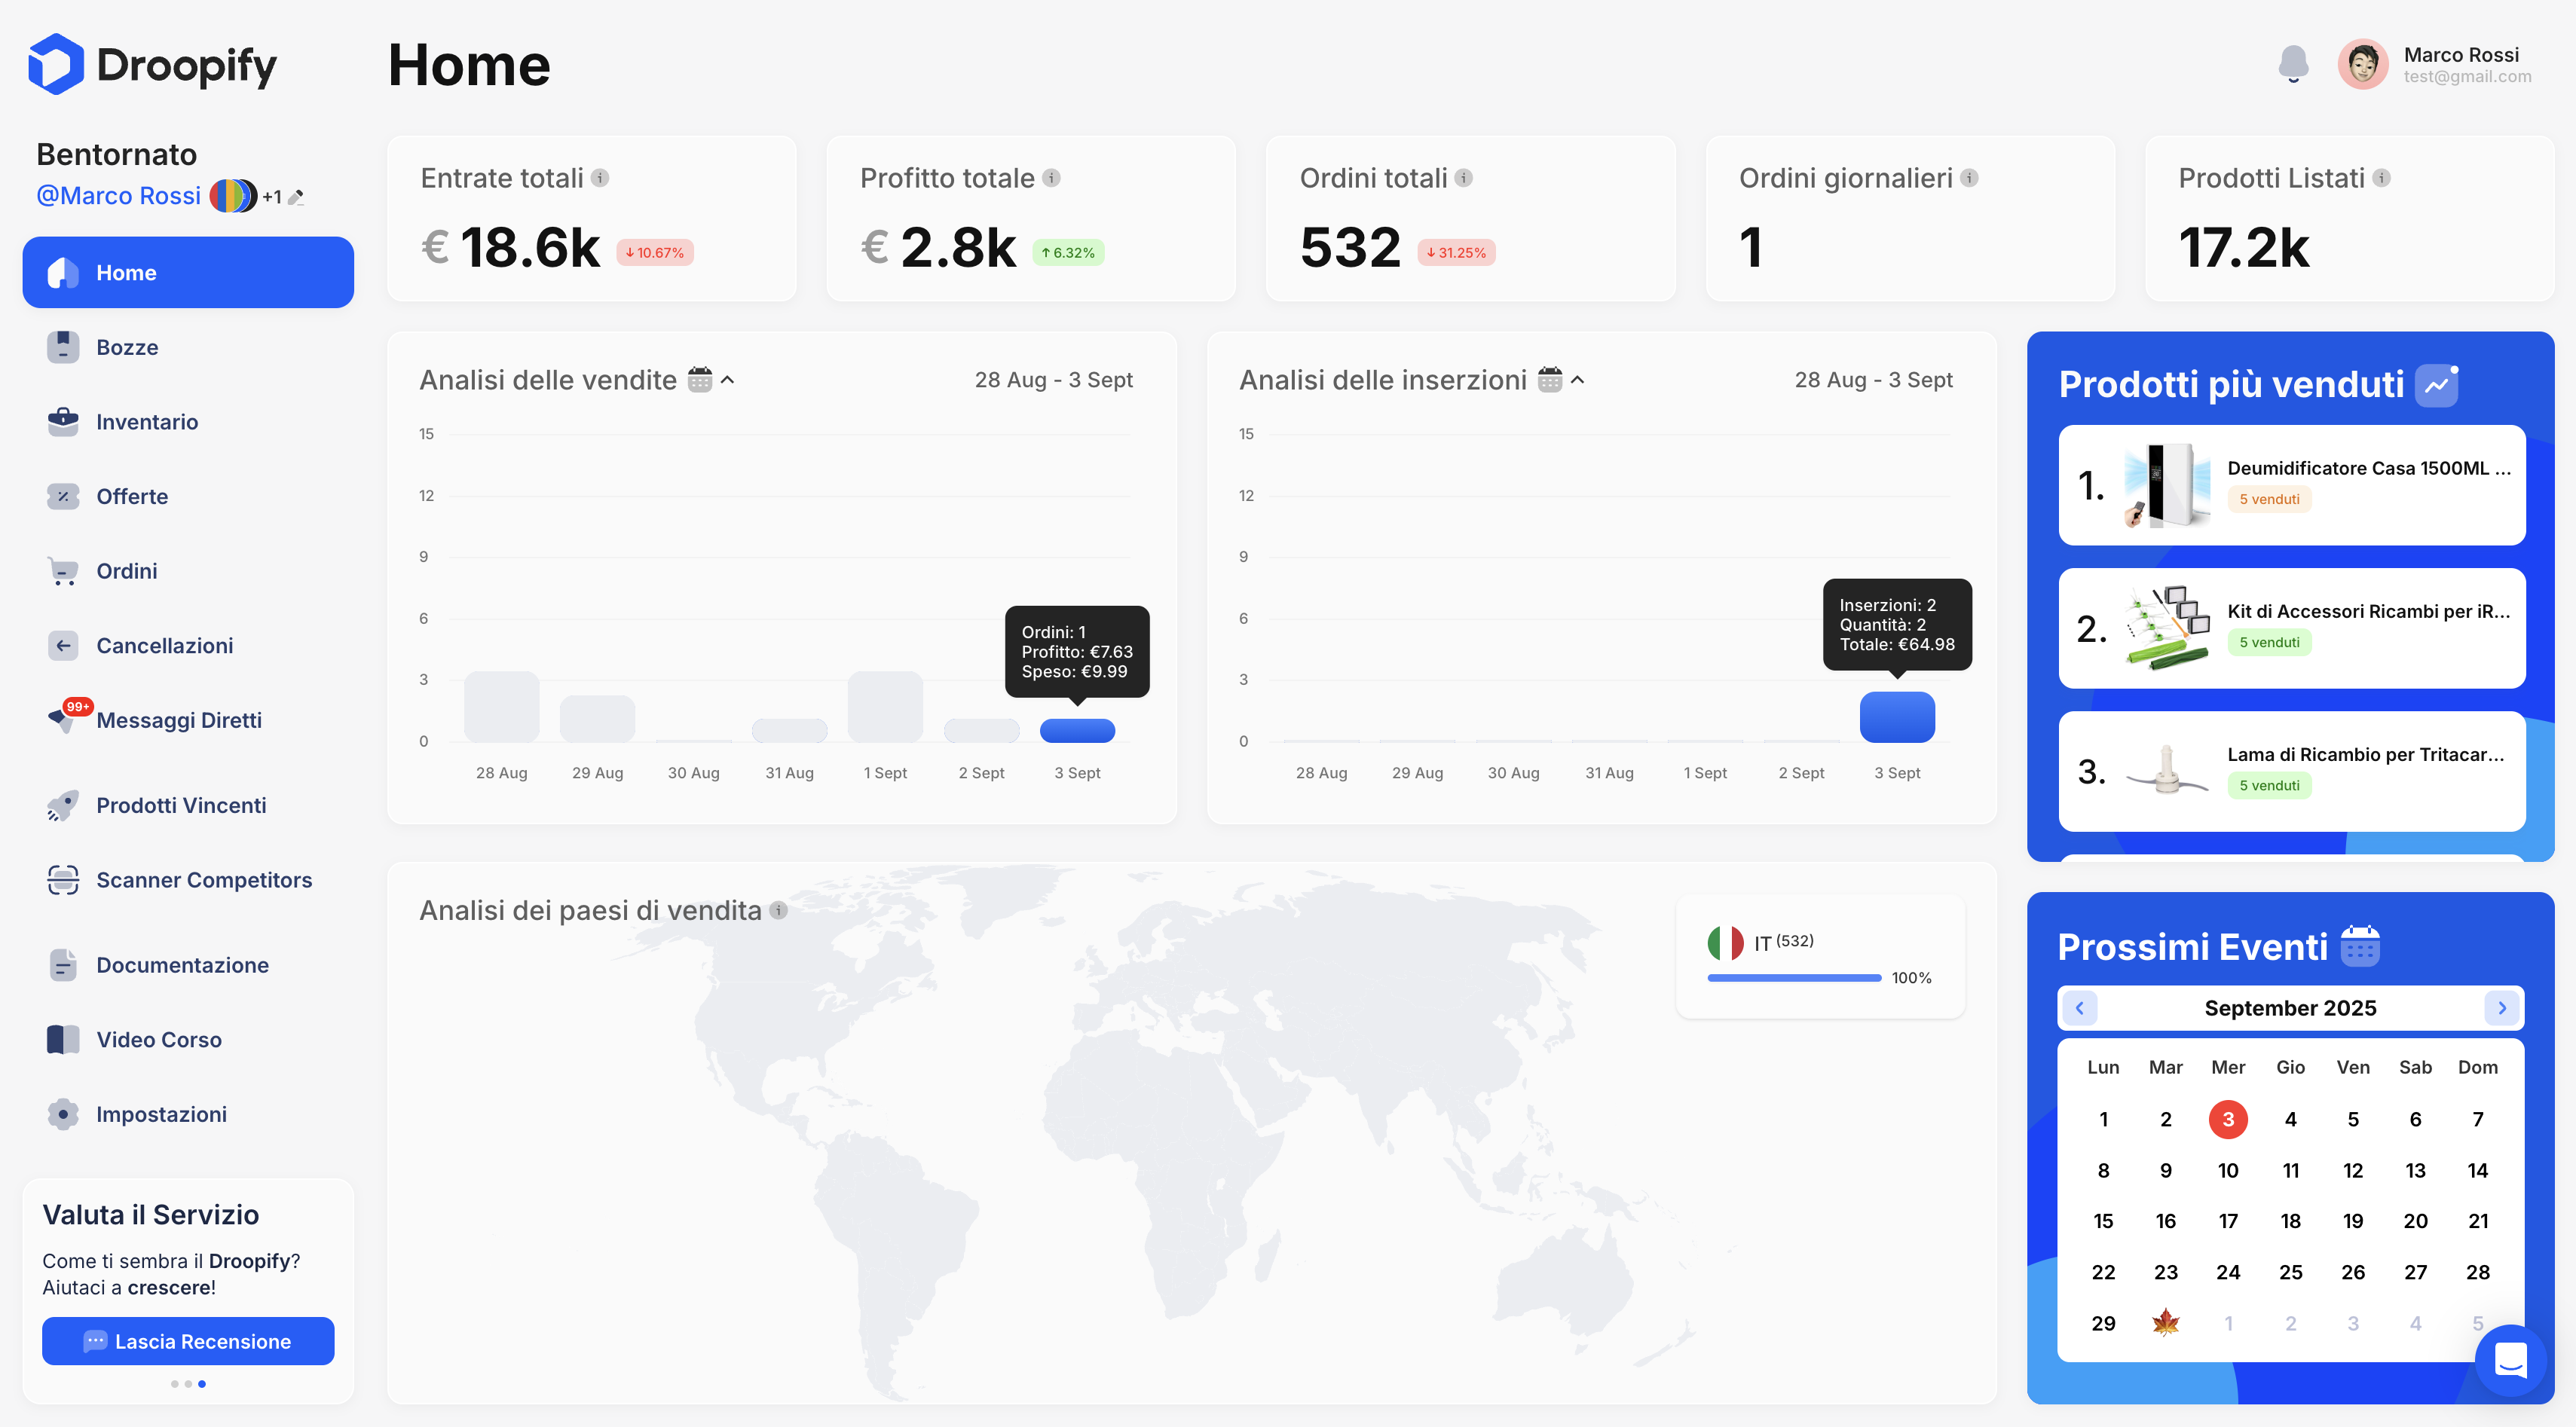Click blade replacement product thumbnail image
2576x1427 pixels.
tap(2167, 771)
